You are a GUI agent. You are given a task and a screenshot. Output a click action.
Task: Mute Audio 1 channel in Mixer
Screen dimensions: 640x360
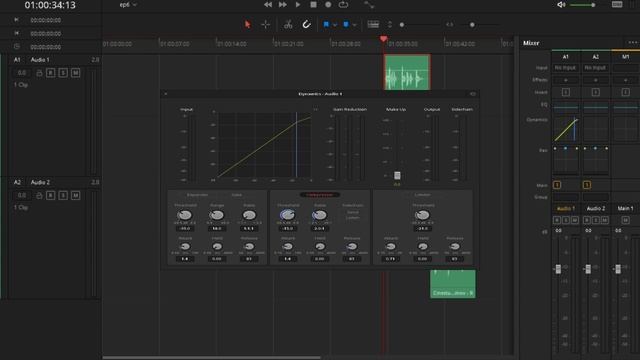click(x=575, y=220)
